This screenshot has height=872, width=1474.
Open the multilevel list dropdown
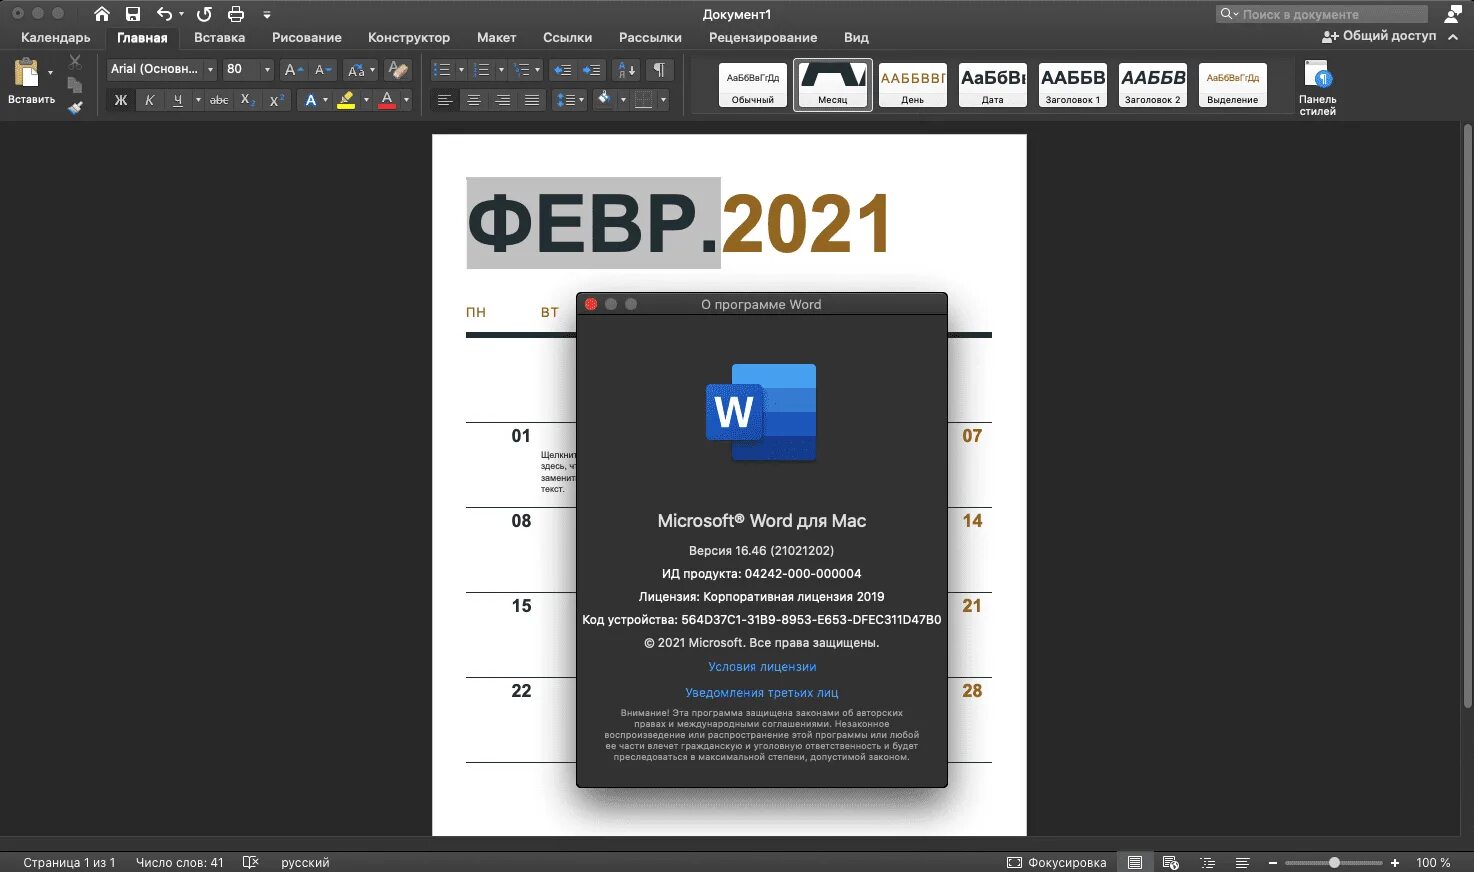pos(526,70)
